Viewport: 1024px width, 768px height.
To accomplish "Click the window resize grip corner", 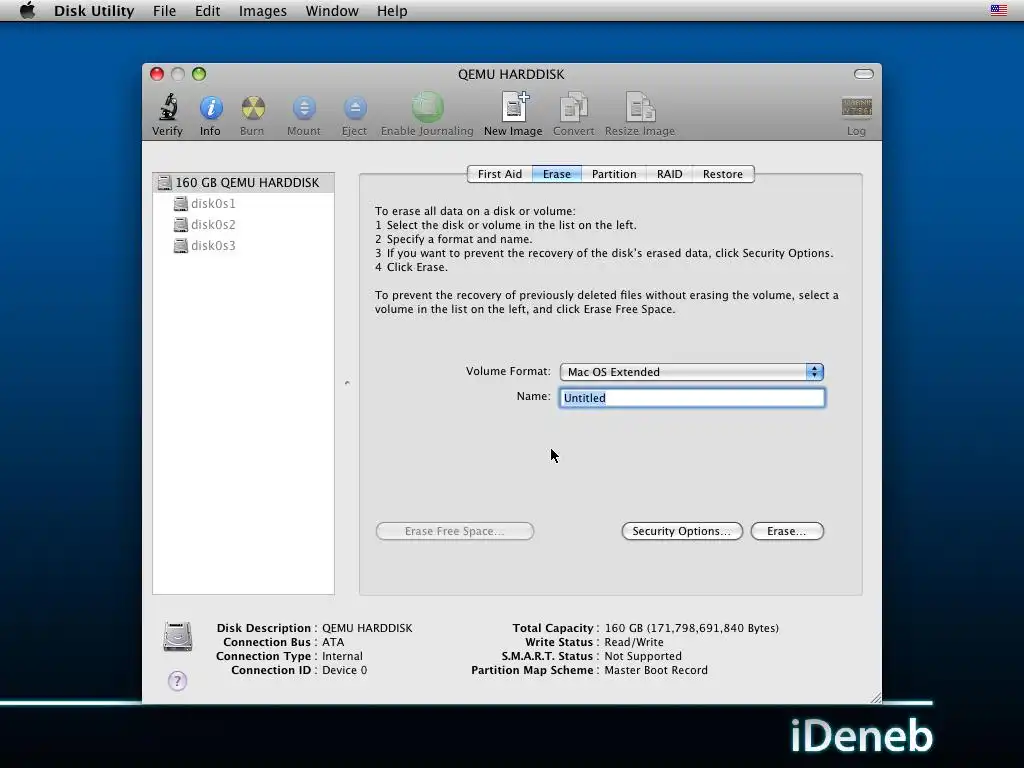I will click(x=875, y=698).
